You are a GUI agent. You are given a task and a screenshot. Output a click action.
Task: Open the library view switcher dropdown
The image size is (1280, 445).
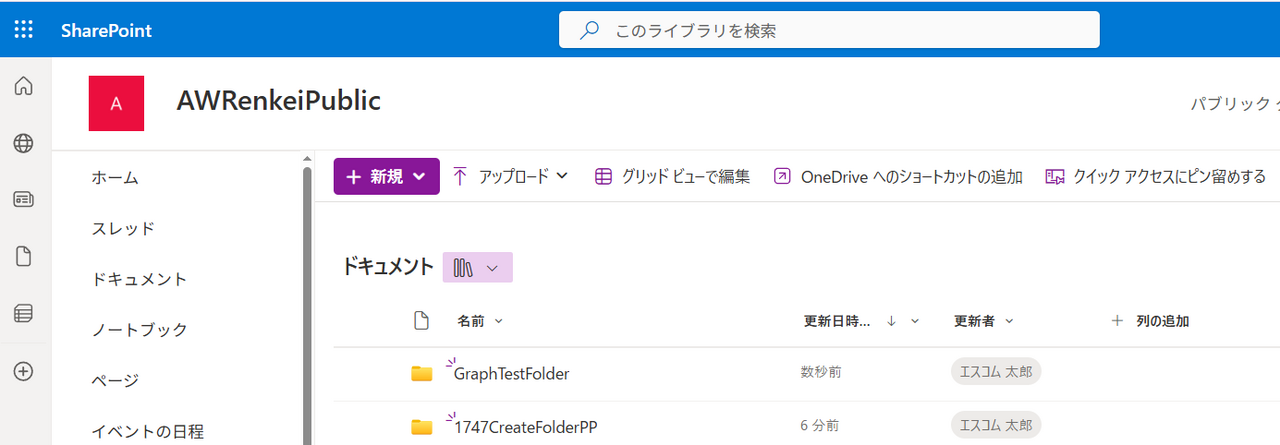click(x=477, y=267)
